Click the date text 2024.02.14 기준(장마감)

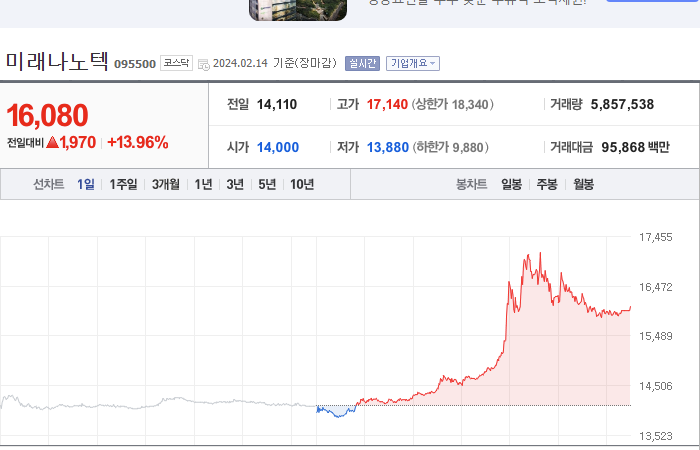[x=275, y=63]
